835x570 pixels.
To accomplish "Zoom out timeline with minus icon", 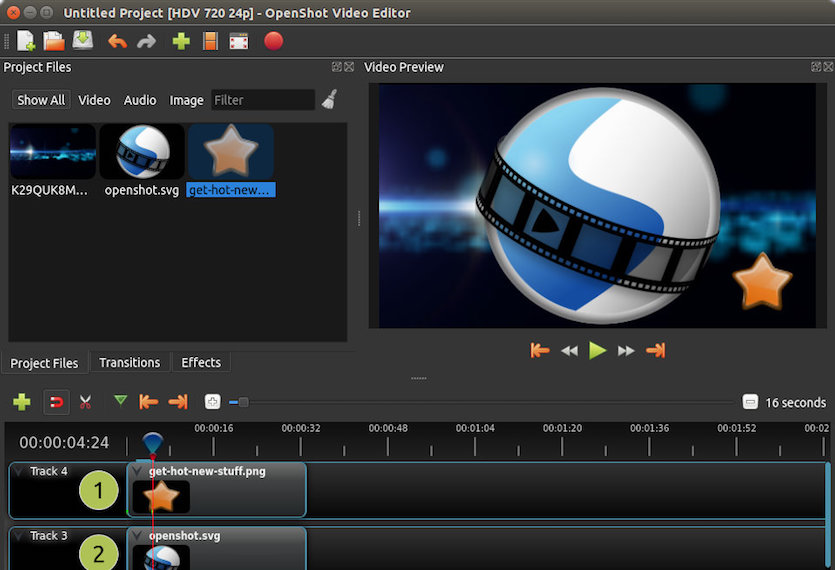I will point(750,402).
